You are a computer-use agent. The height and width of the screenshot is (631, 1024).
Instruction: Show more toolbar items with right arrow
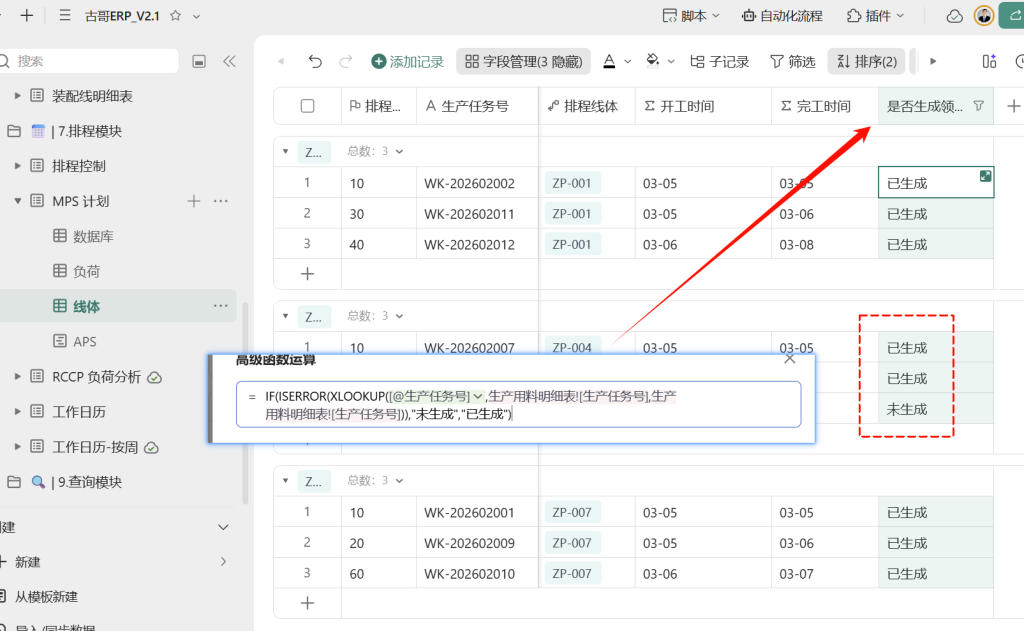tap(933, 61)
